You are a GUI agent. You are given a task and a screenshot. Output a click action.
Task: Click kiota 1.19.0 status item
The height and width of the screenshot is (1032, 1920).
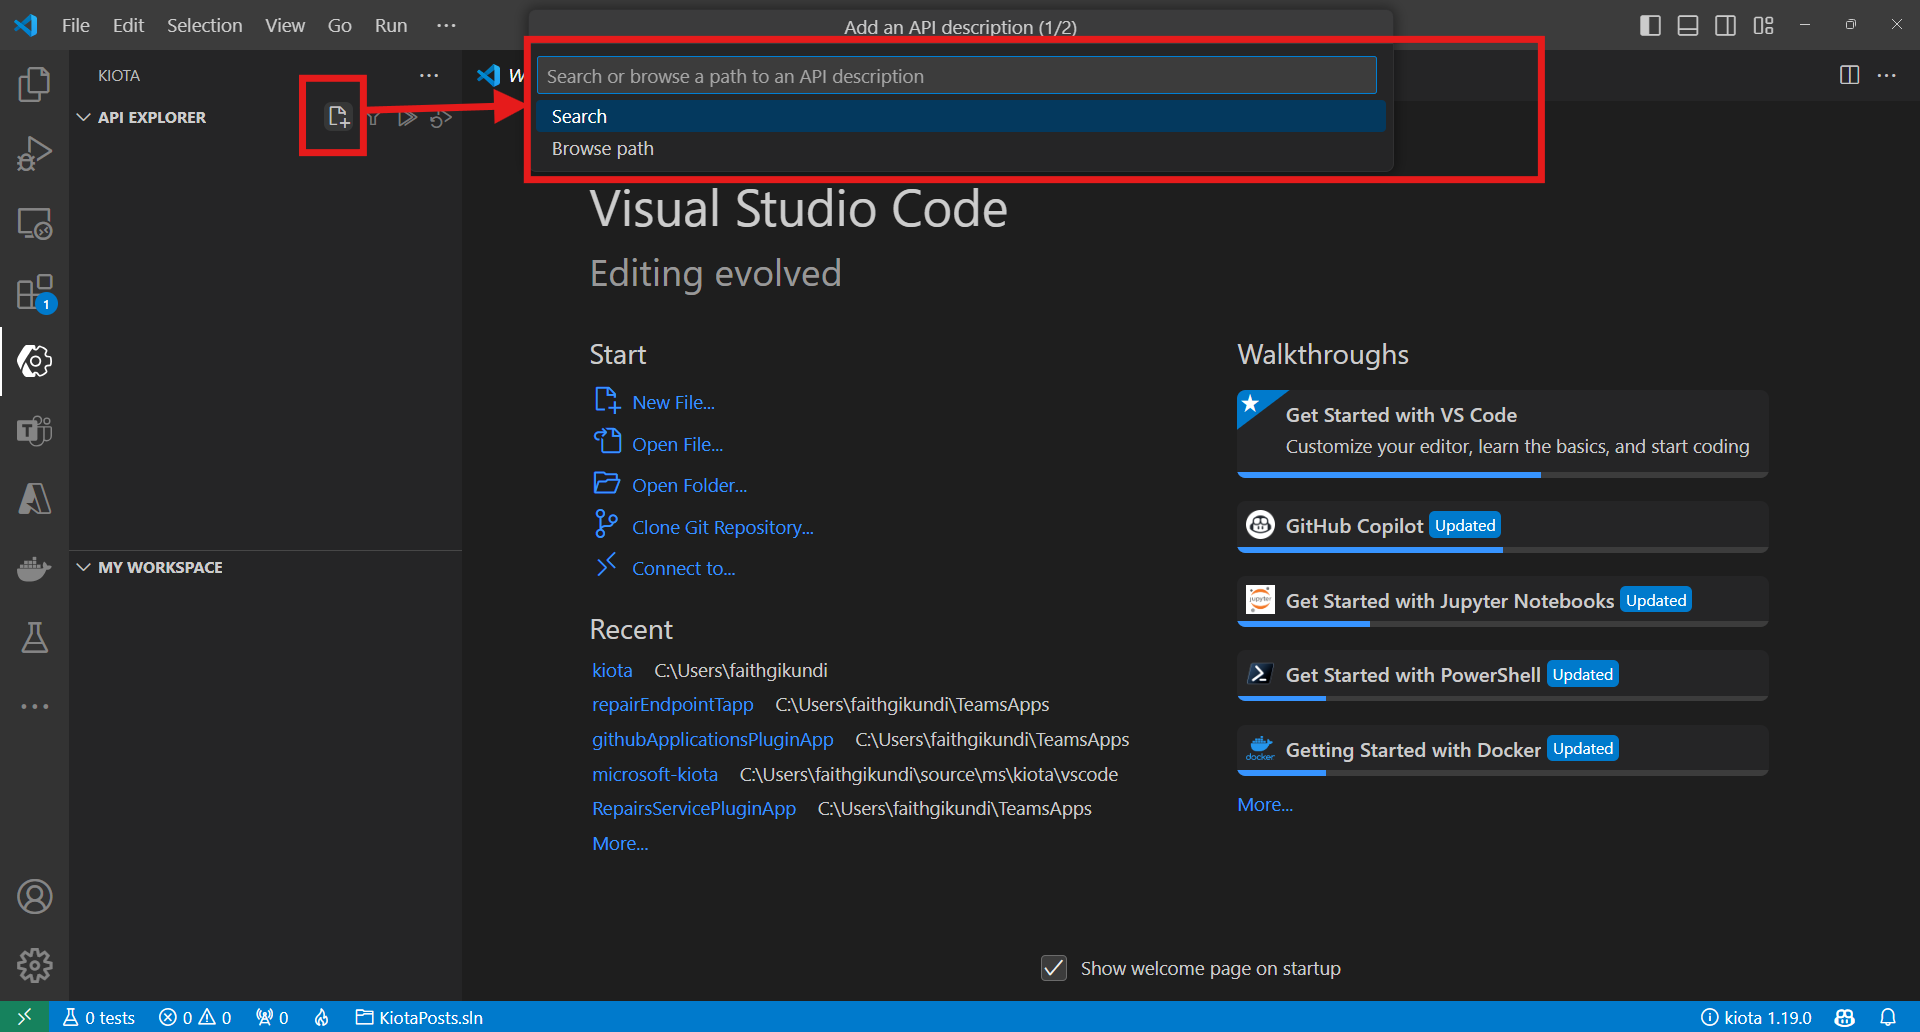[1756, 1017]
